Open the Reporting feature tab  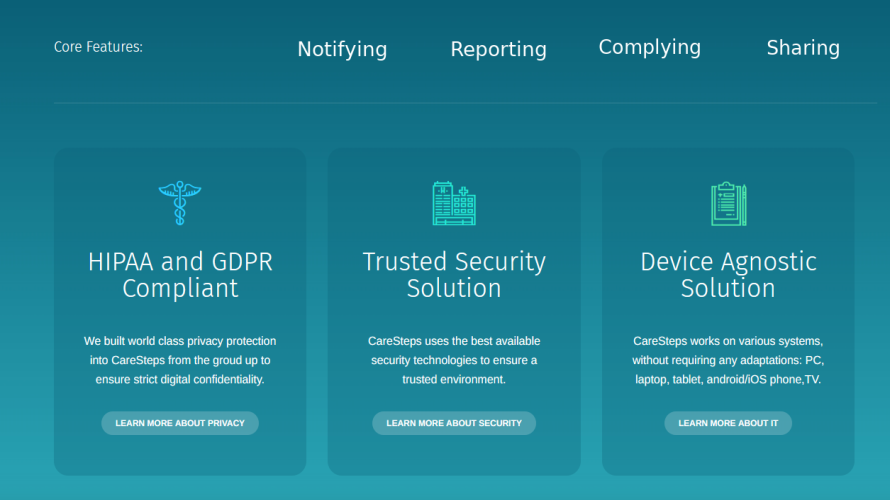click(498, 49)
